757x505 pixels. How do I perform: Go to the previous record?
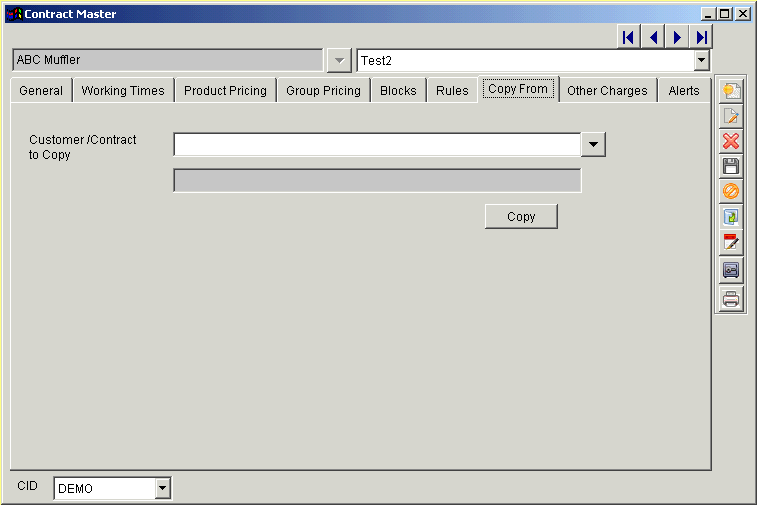[653, 37]
